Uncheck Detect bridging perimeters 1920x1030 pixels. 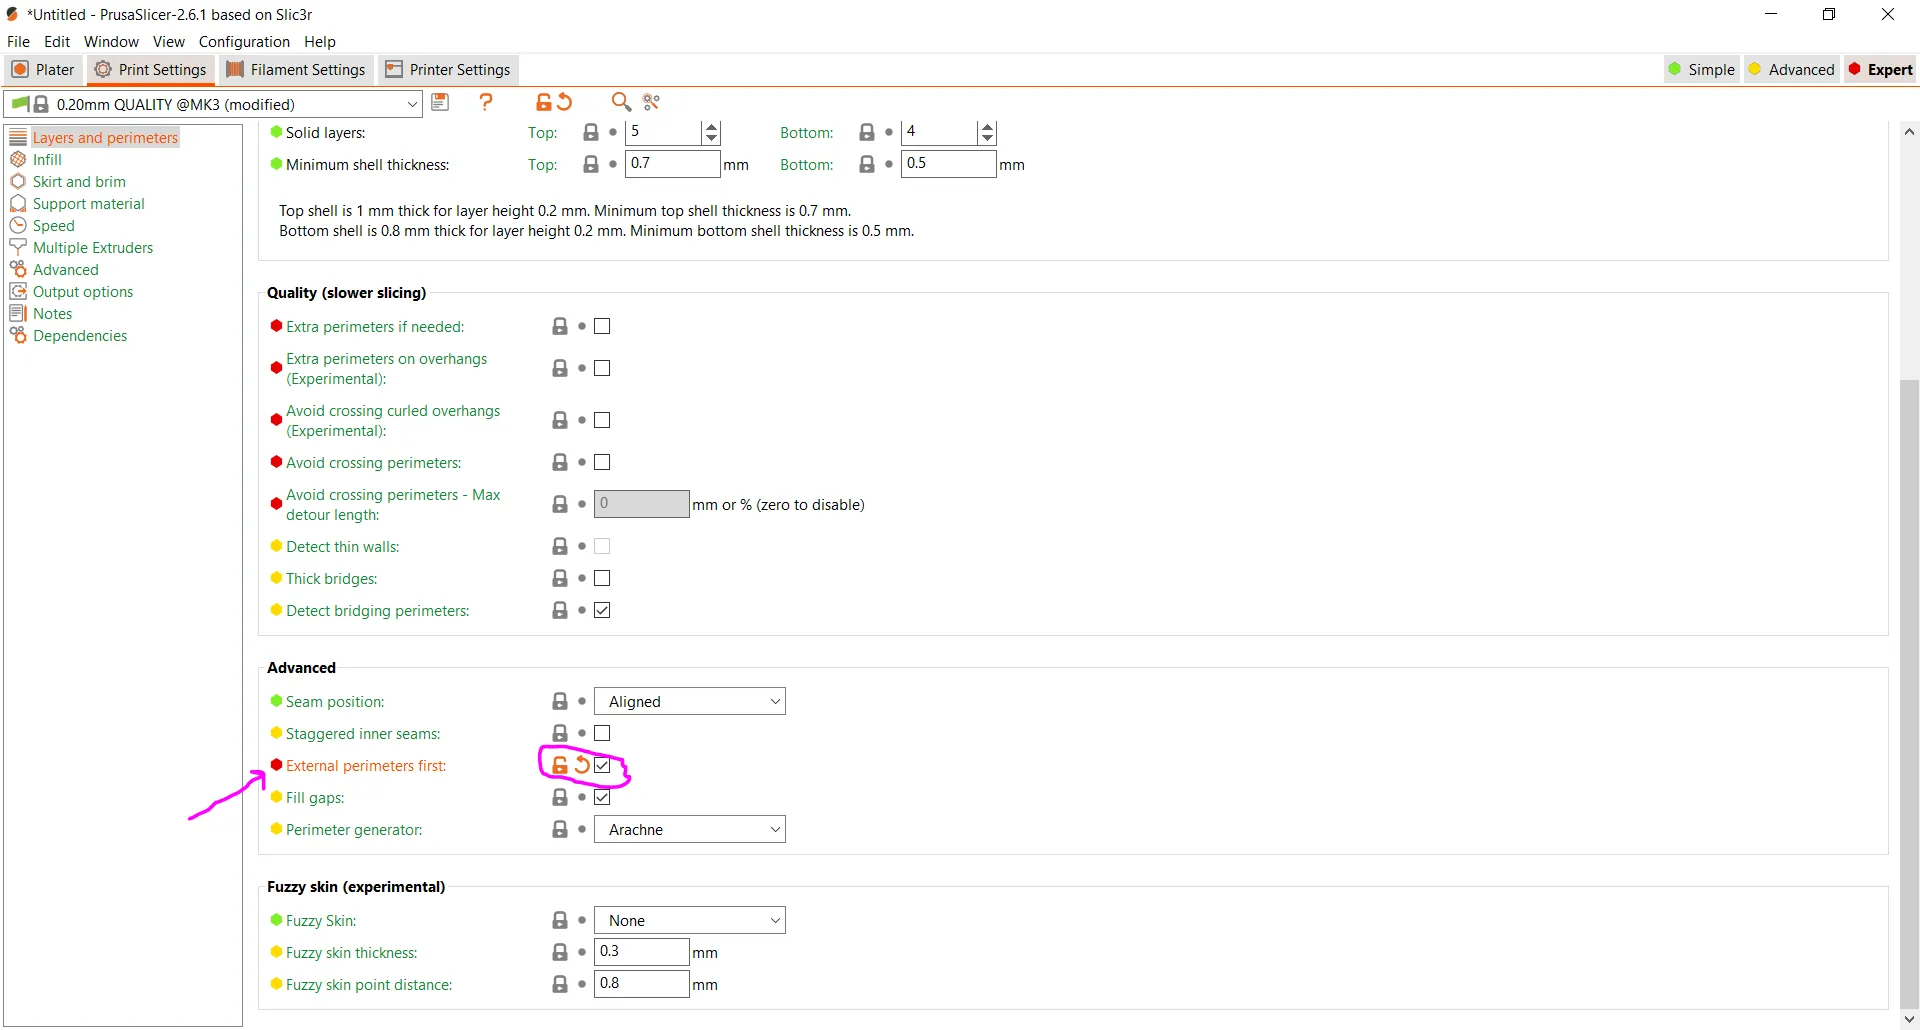[602, 611]
